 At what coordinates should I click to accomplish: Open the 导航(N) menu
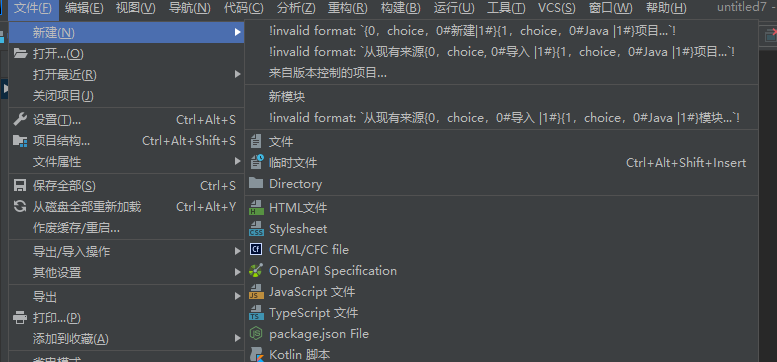[x=189, y=8]
